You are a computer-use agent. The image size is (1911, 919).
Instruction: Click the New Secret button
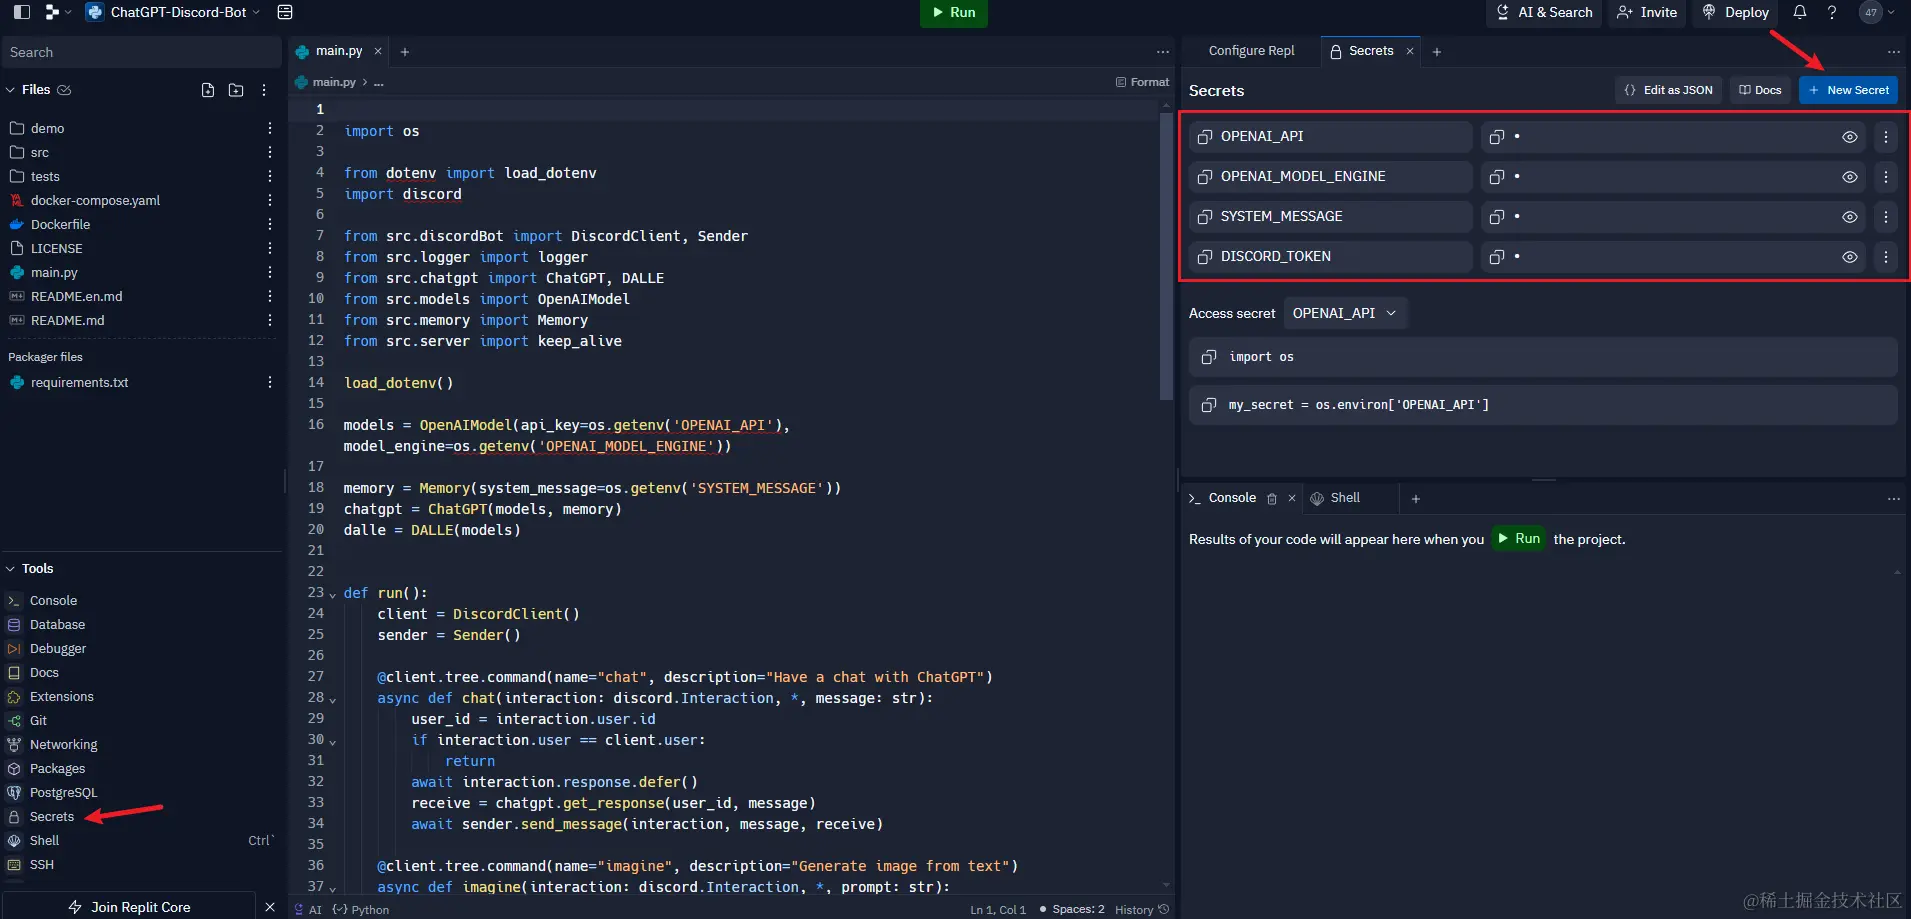(1848, 90)
